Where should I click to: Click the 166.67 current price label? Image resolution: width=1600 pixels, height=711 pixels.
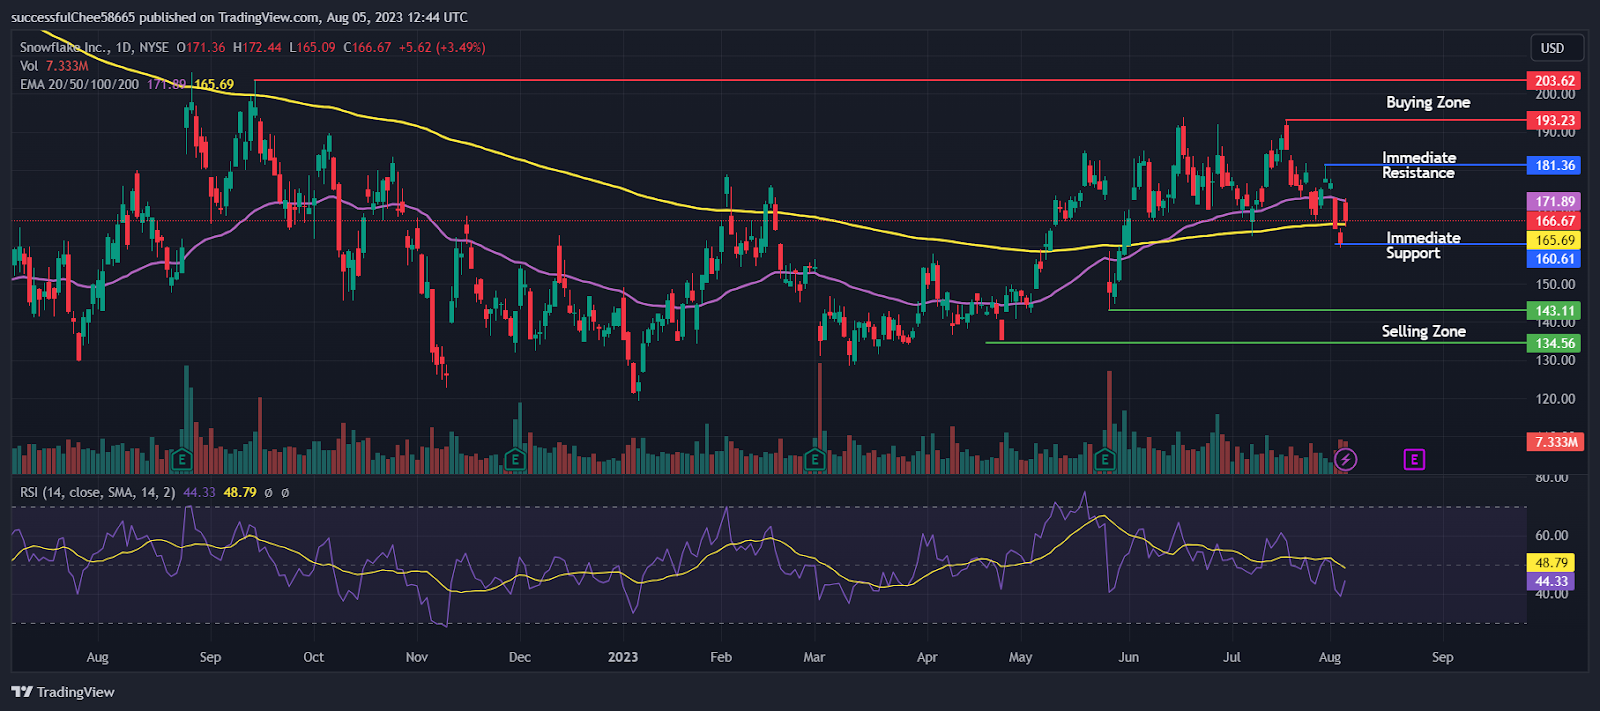coord(1555,221)
